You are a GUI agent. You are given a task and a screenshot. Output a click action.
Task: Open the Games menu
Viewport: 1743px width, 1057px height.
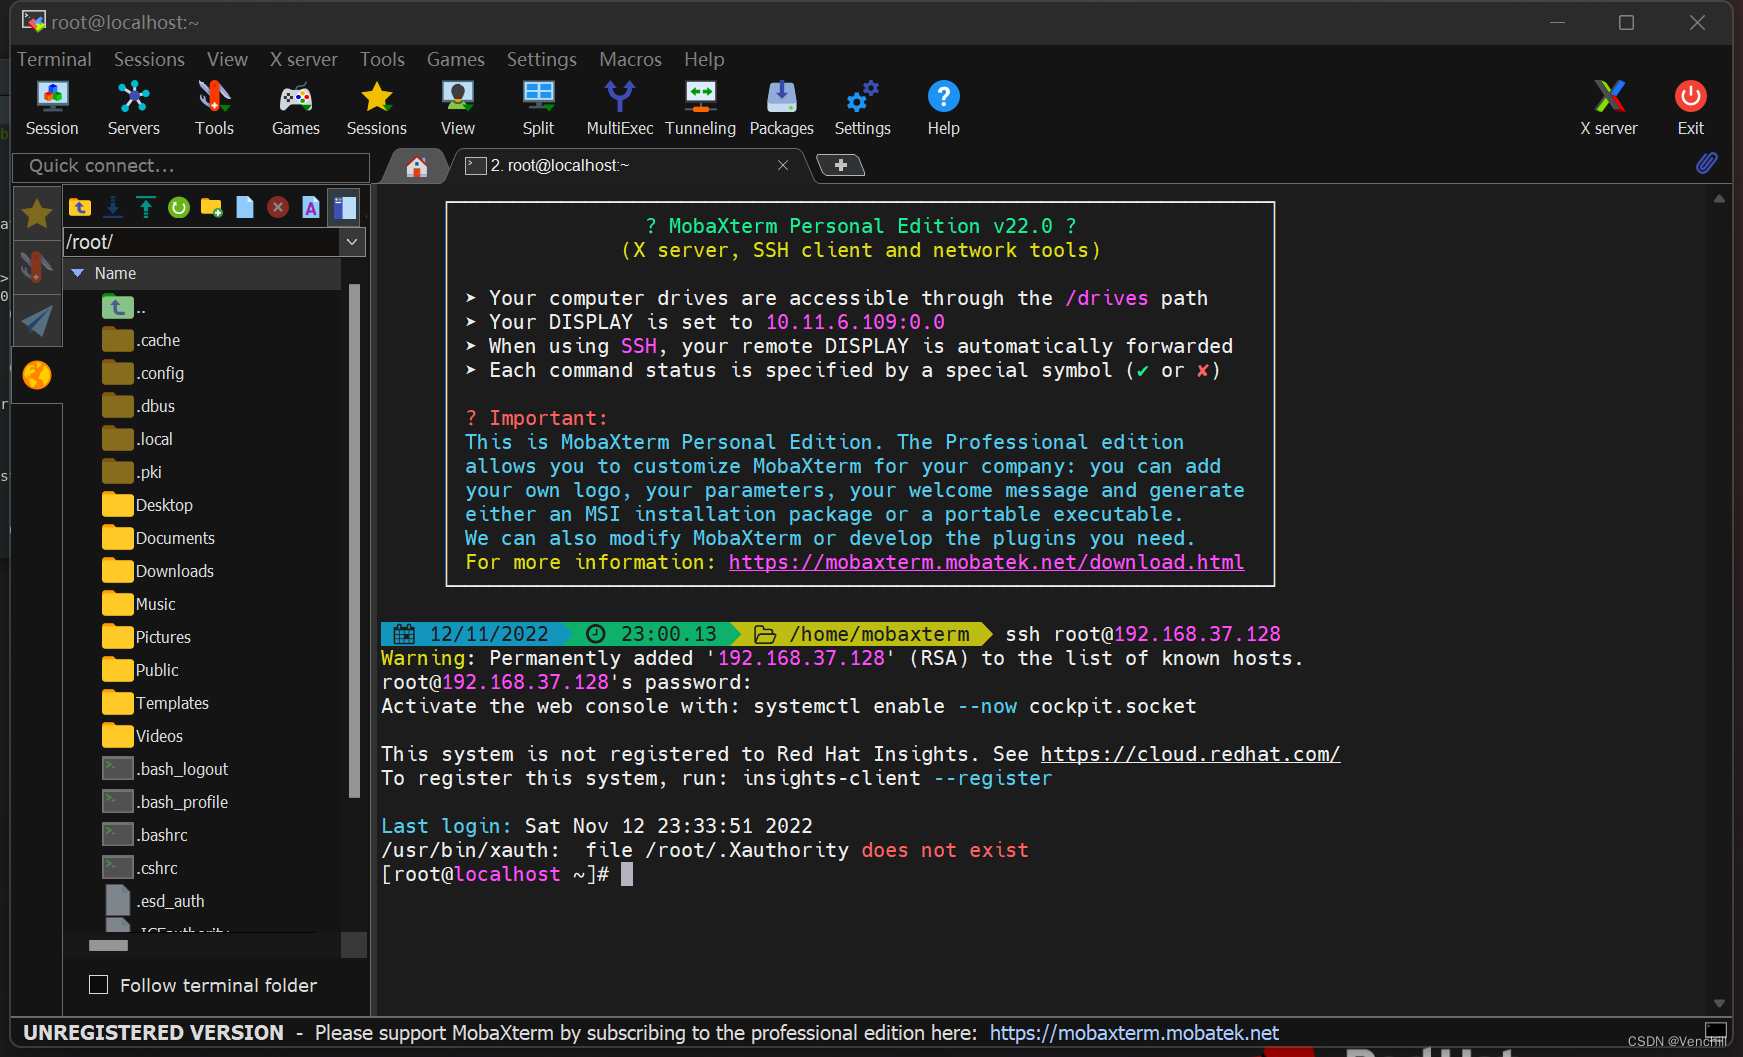click(x=456, y=59)
